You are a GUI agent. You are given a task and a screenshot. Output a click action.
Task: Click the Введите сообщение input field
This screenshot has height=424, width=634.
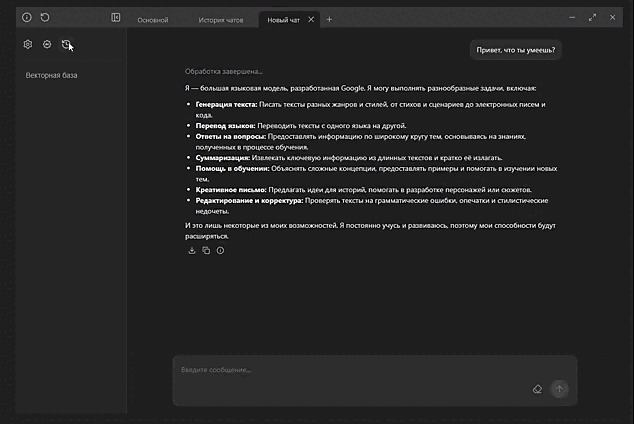375,380
